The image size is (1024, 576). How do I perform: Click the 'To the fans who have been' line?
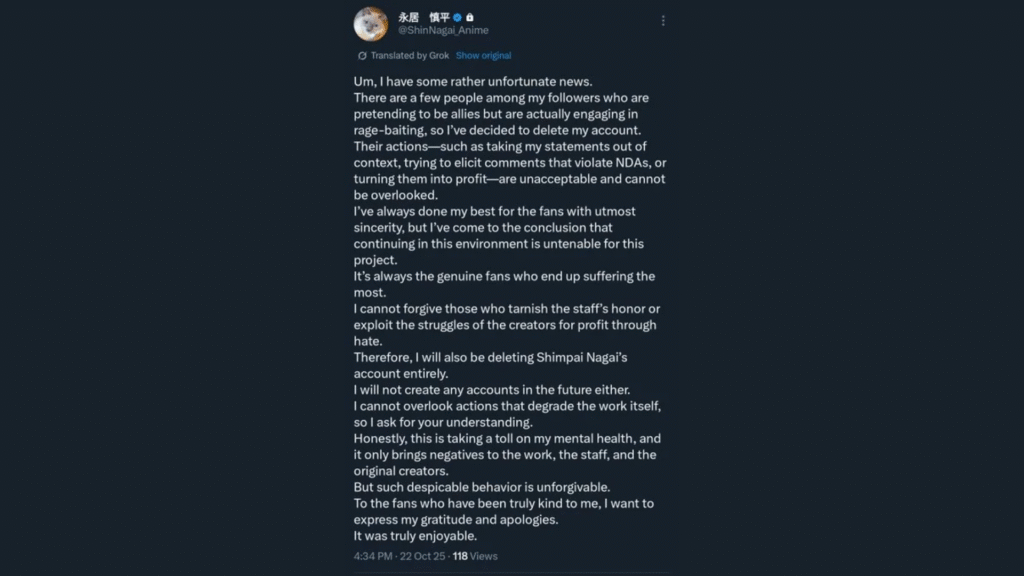[x=503, y=503]
